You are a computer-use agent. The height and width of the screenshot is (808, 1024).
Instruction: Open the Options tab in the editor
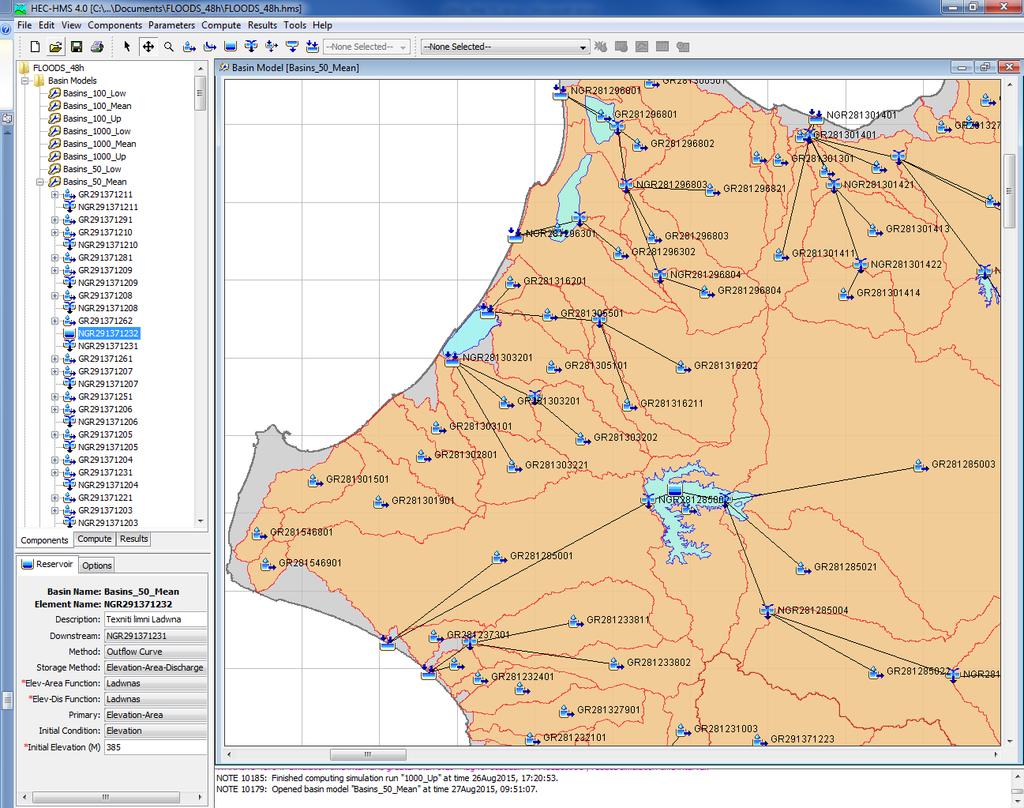pyautogui.click(x=97, y=566)
